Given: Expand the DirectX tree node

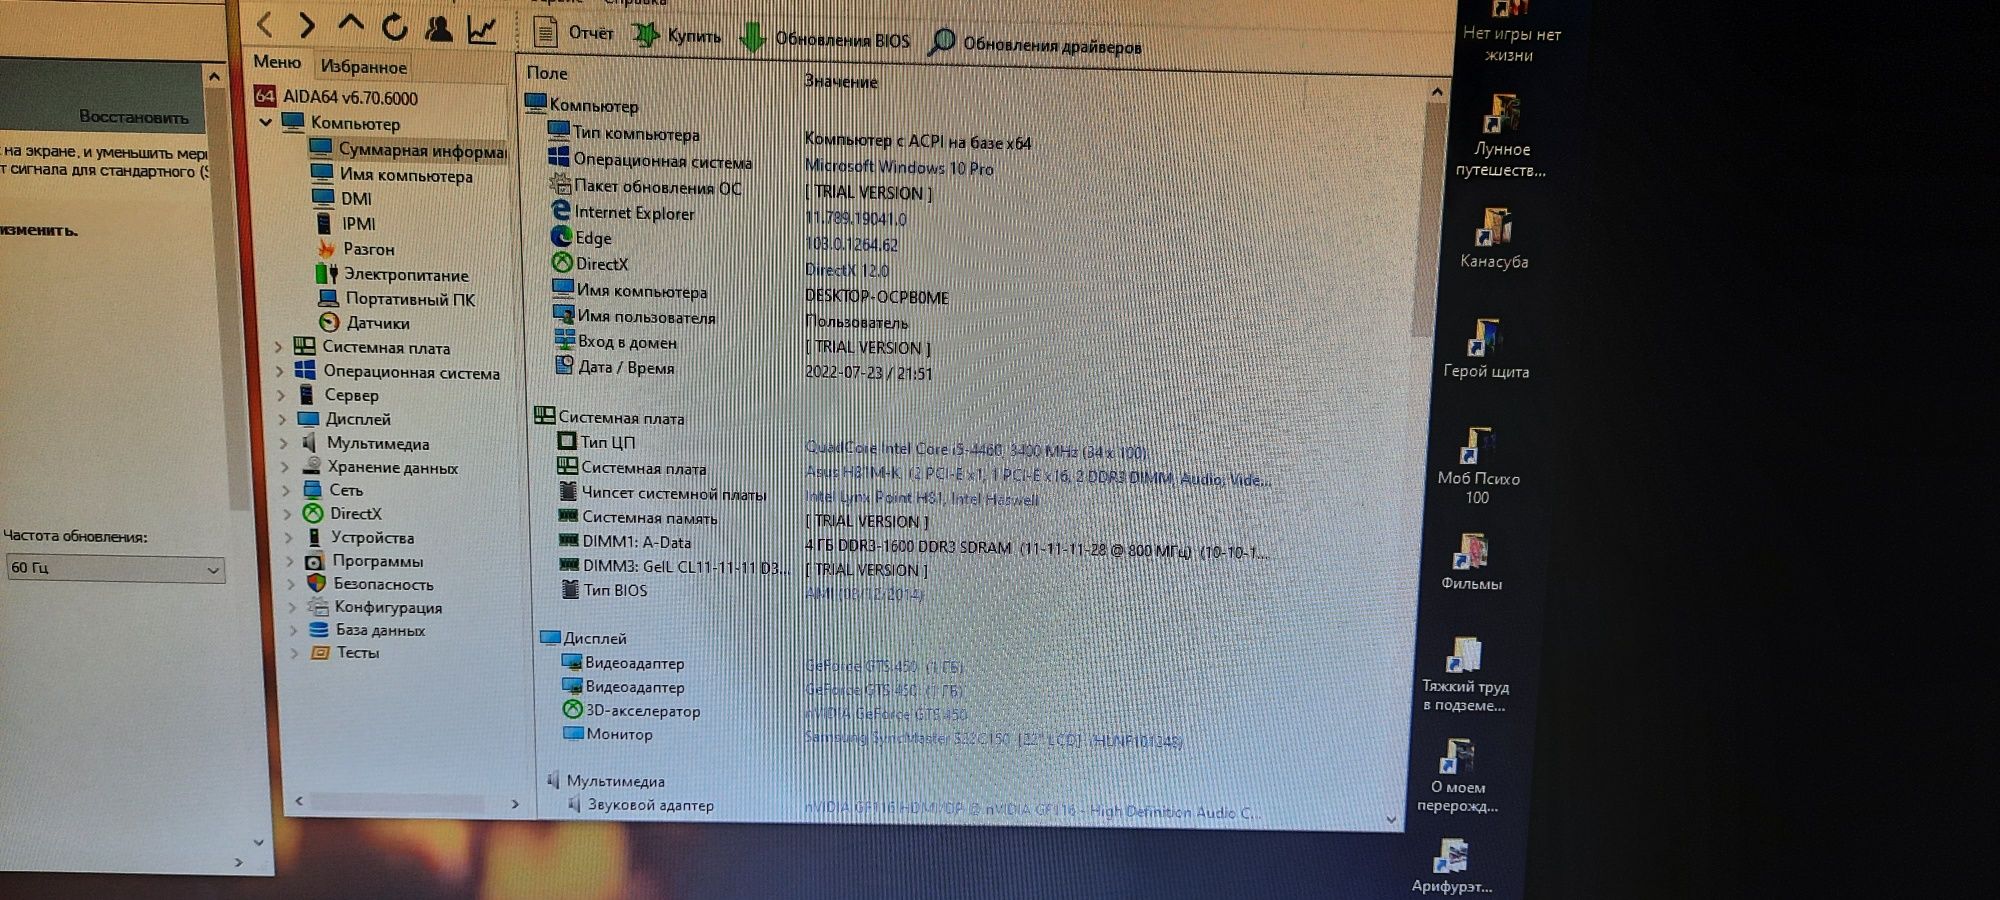Looking at the screenshot, I should point(287,514).
